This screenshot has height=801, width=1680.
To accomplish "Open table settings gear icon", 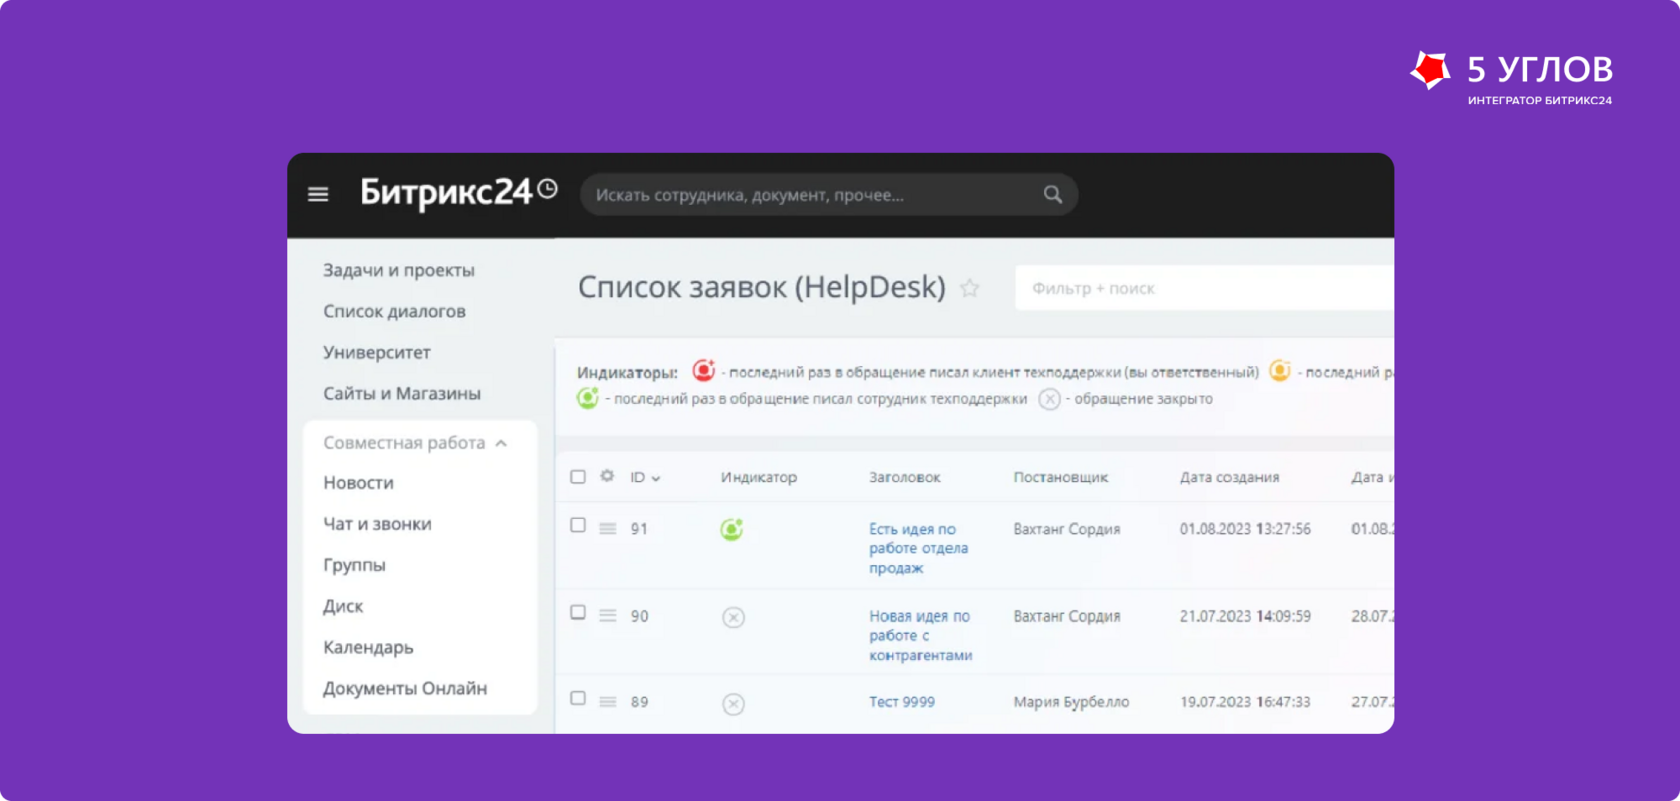I will click(607, 476).
